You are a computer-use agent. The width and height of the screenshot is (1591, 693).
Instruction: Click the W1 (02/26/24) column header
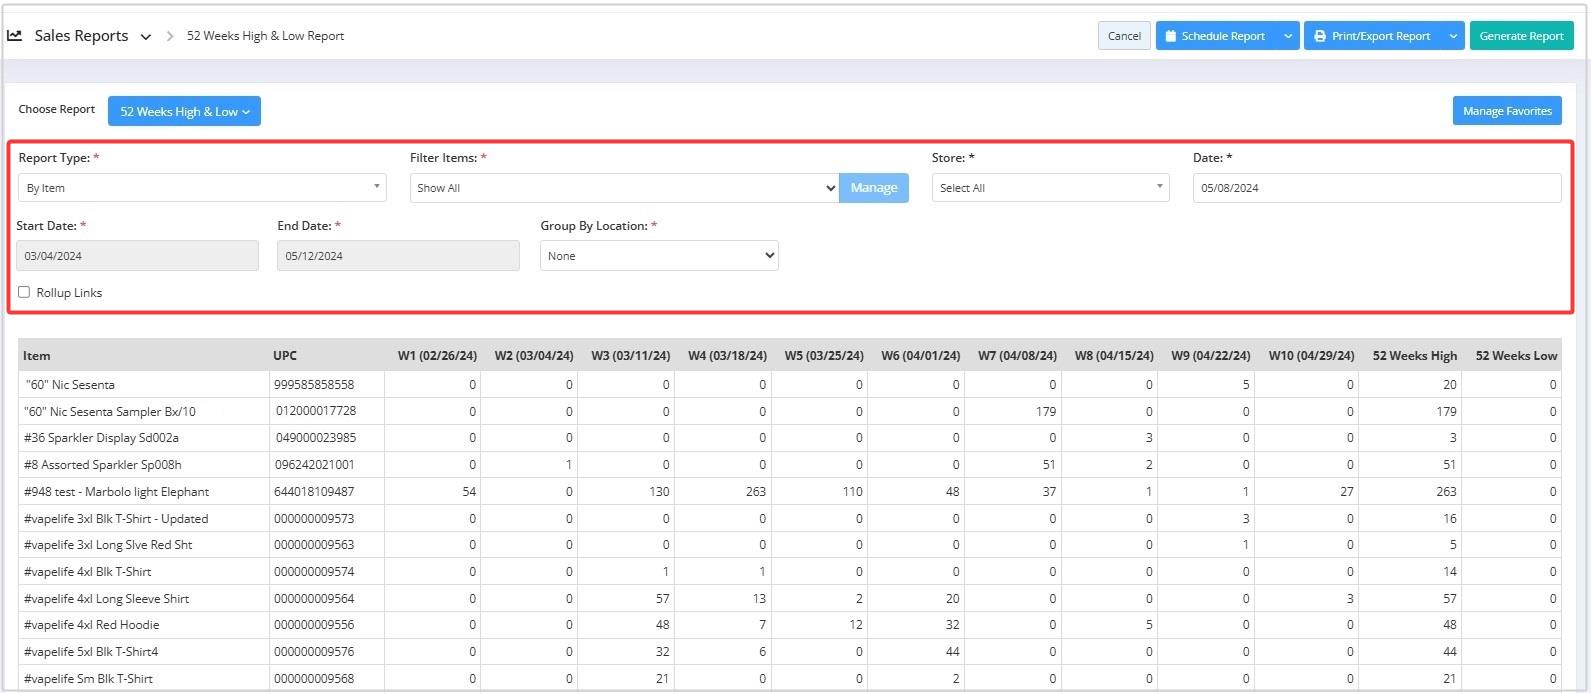point(437,356)
